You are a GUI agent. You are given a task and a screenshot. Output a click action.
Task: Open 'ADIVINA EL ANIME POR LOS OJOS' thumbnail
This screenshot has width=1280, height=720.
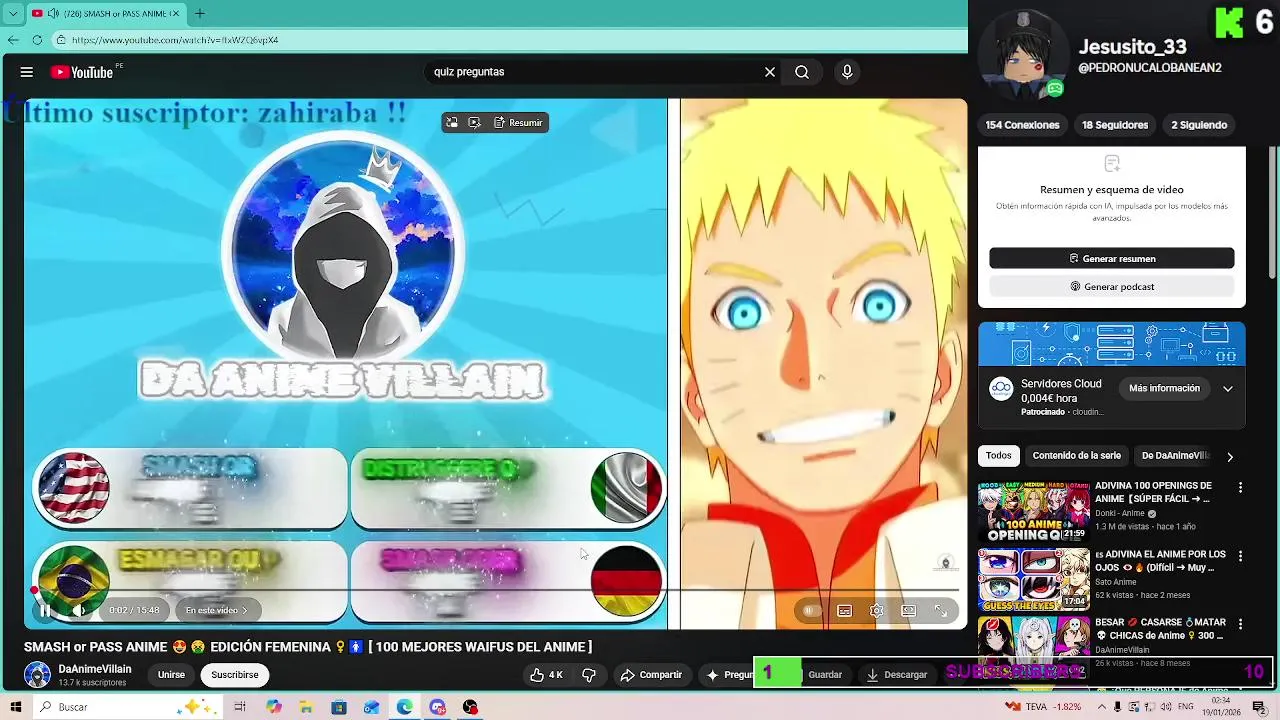[x=1034, y=580]
